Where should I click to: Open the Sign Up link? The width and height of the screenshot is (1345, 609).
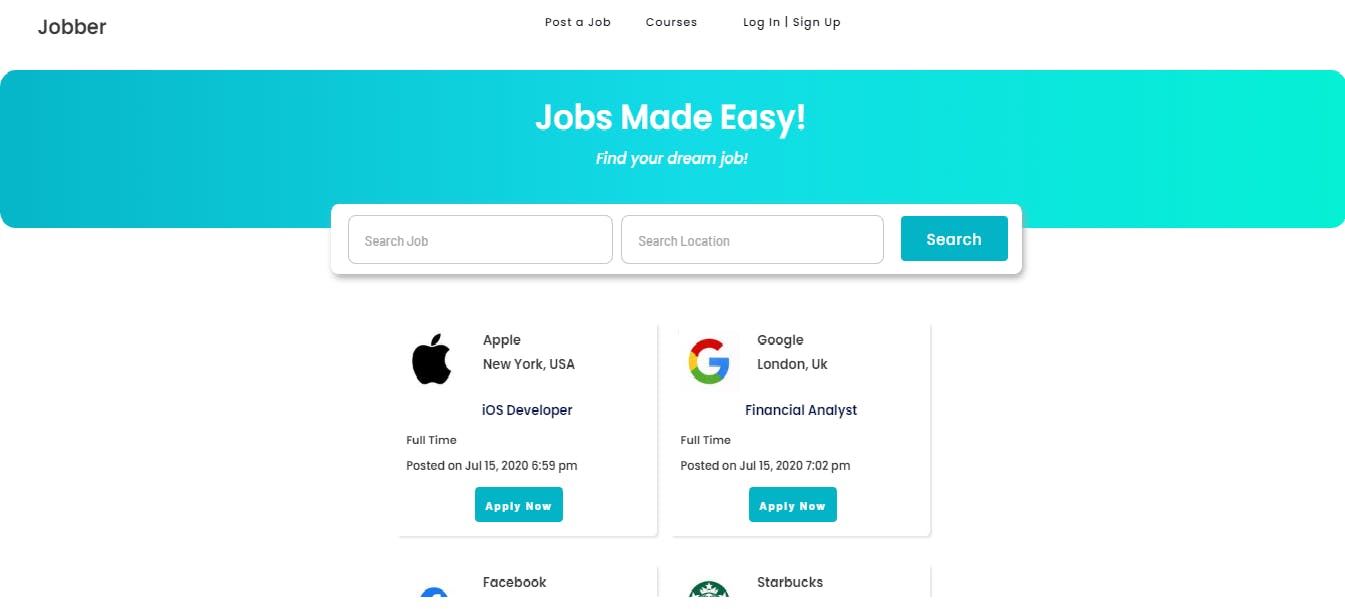[x=817, y=22]
